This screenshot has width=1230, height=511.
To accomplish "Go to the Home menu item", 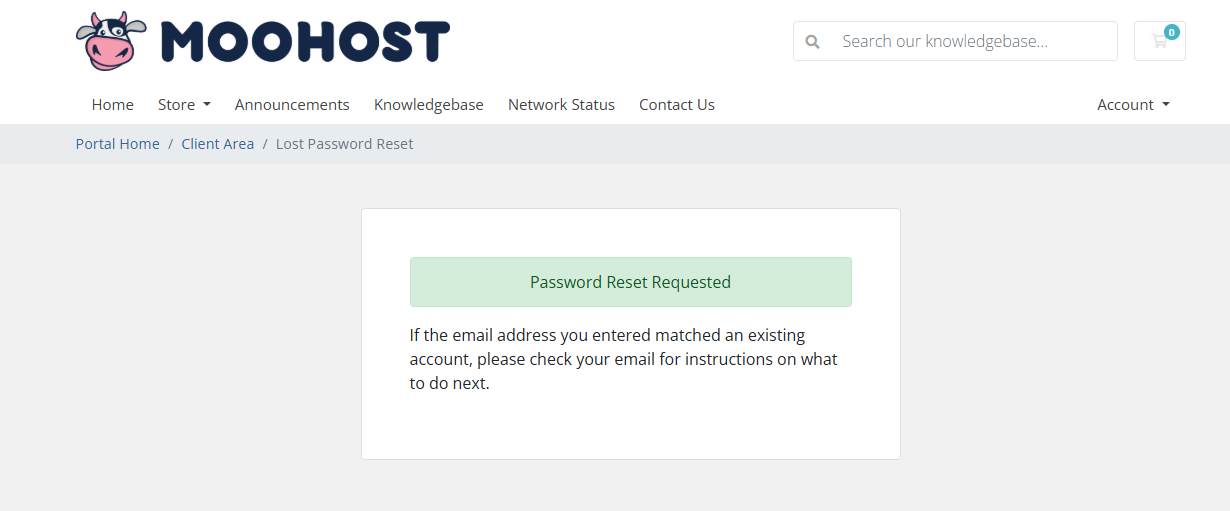I will click(113, 104).
